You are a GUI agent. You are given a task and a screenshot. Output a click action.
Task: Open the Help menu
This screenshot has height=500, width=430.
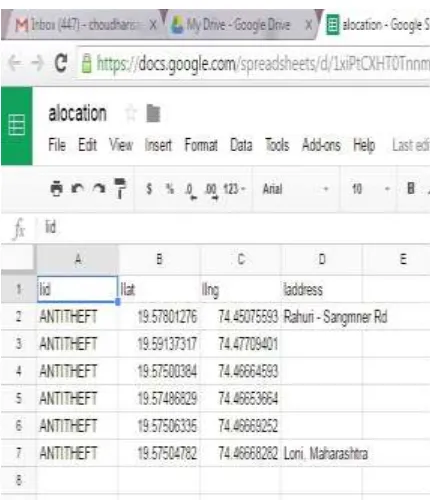tap(364, 145)
